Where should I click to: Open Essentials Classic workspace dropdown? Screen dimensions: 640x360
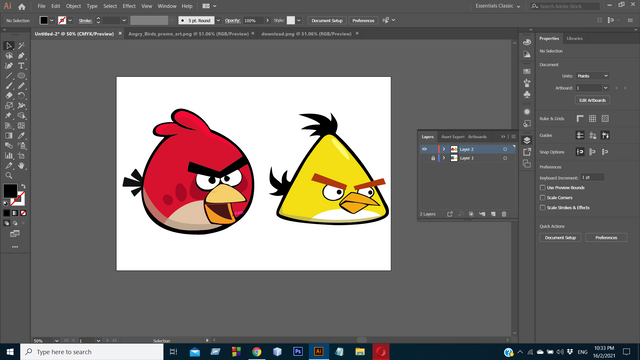[498, 6]
